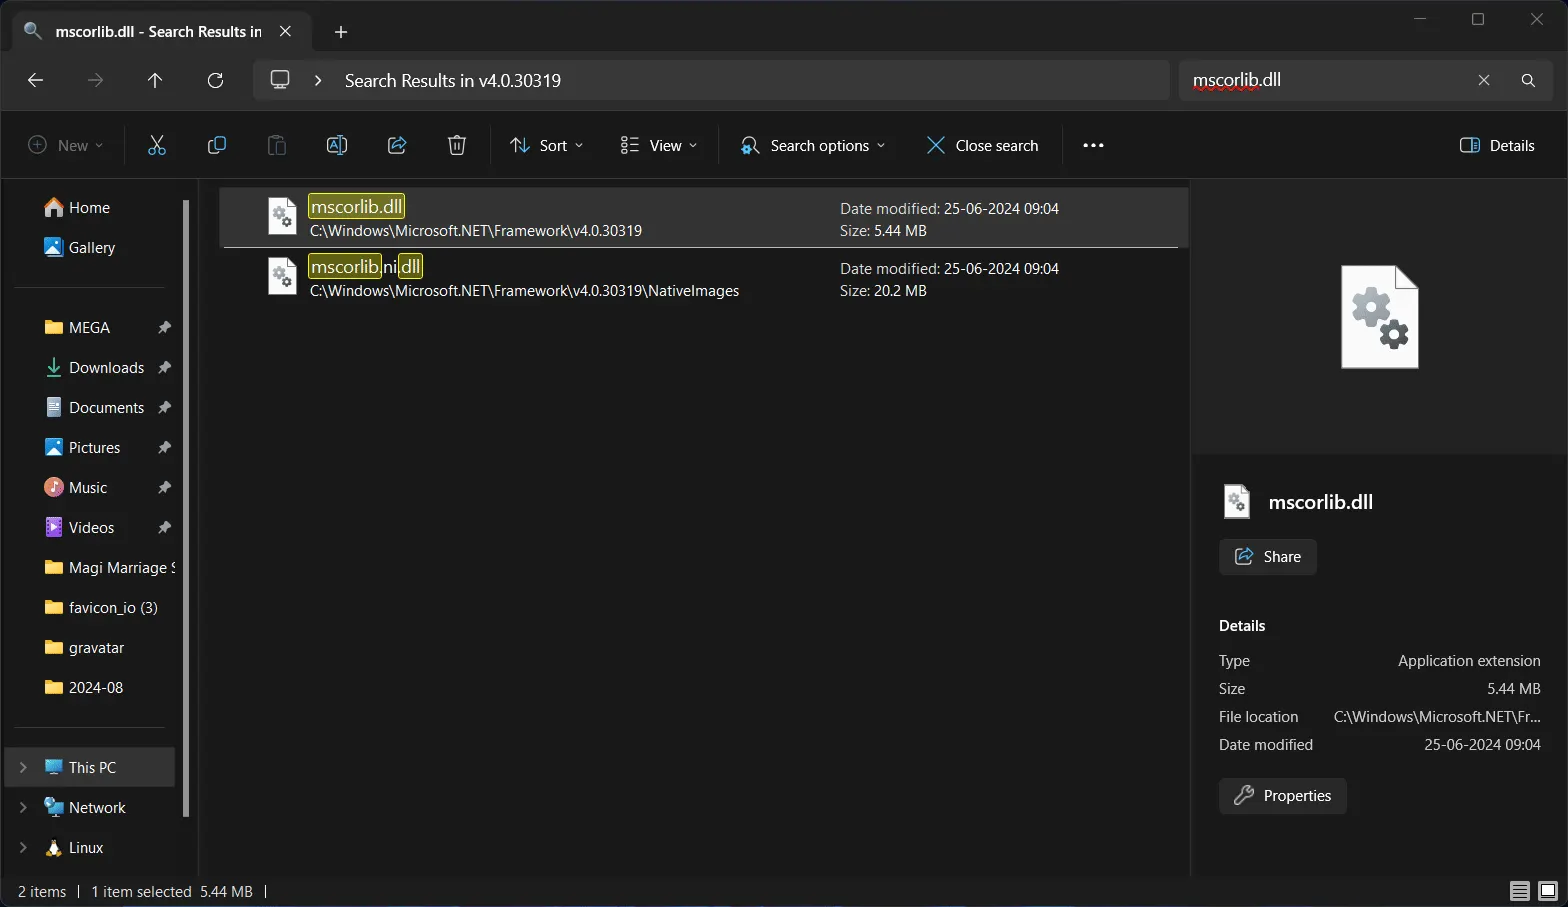Unpin MEGA using its pin icon
The image size is (1568, 907).
(164, 327)
